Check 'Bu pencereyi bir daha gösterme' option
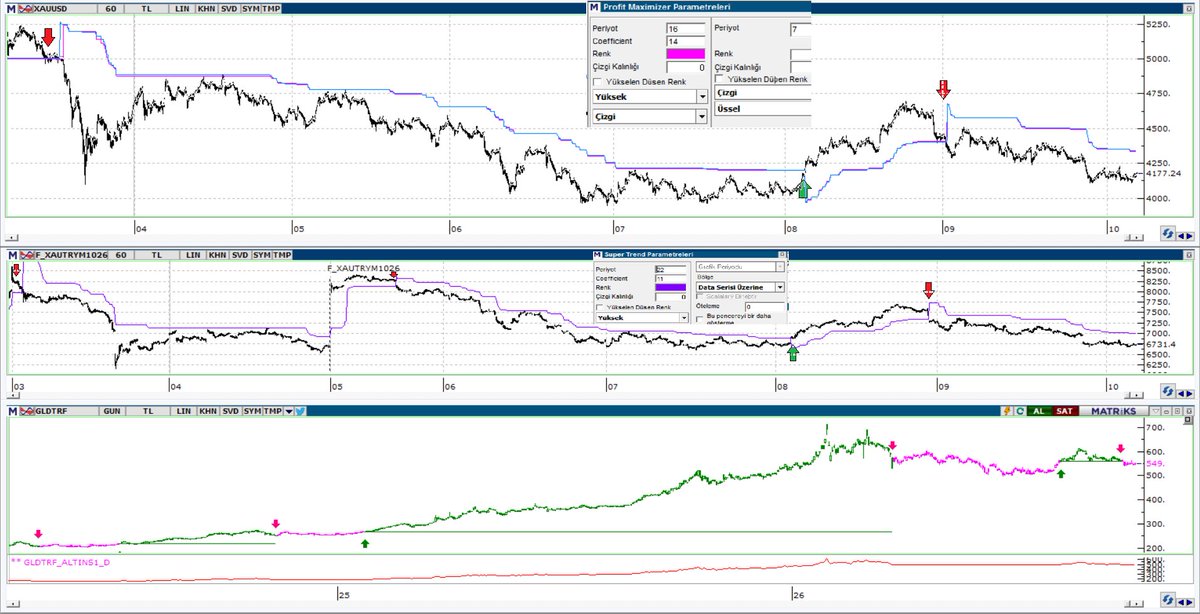The image size is (1200, 614). tap(699, 320)
